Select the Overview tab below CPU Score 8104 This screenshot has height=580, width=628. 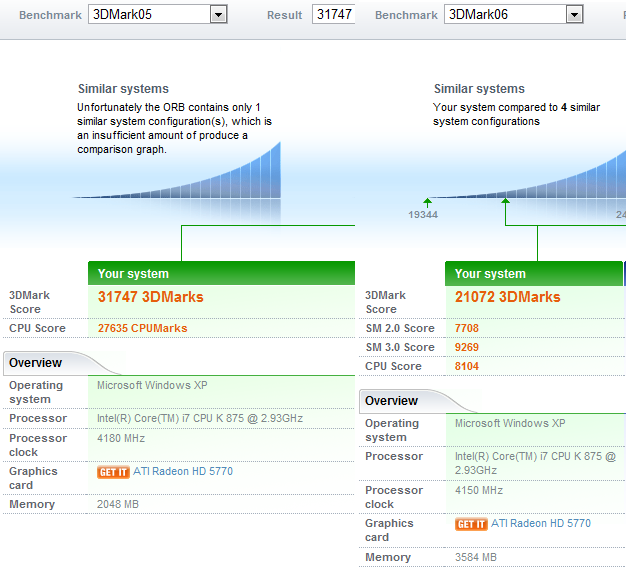point(392,401)
